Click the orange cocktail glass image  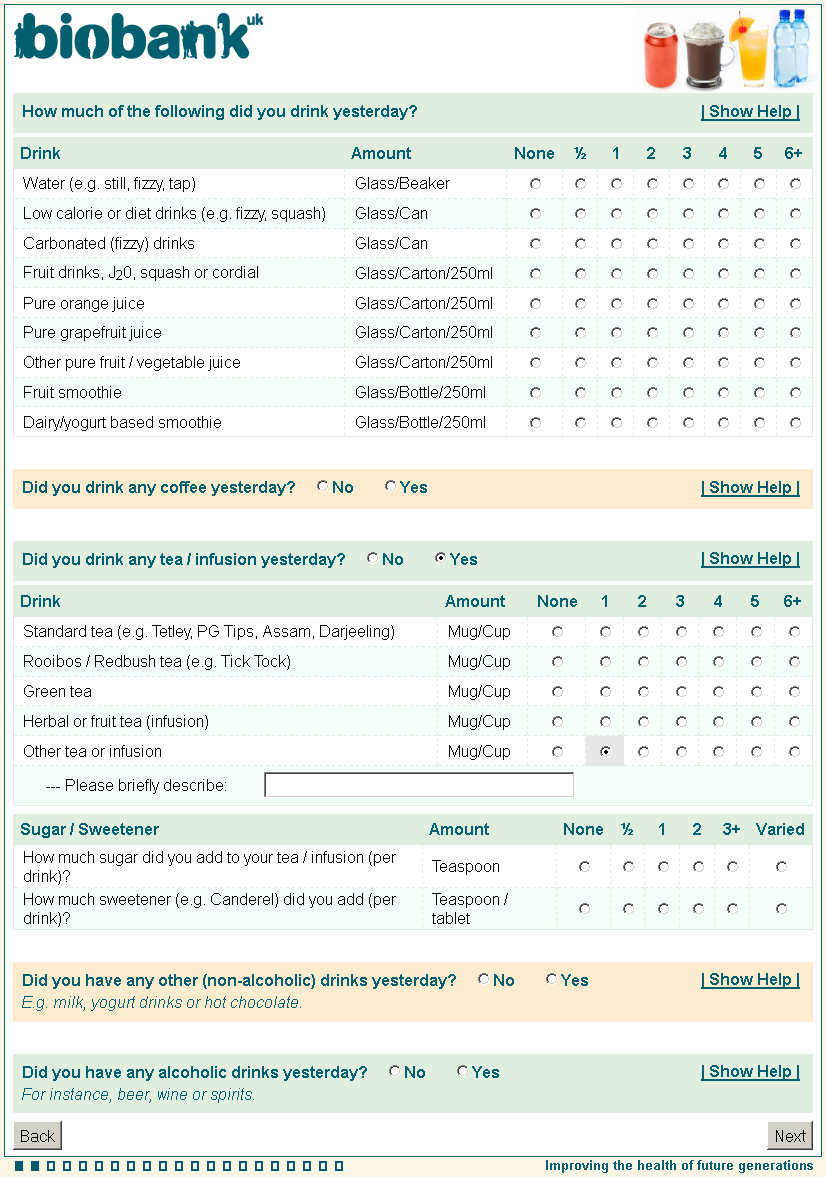click(x=751, y=50)
